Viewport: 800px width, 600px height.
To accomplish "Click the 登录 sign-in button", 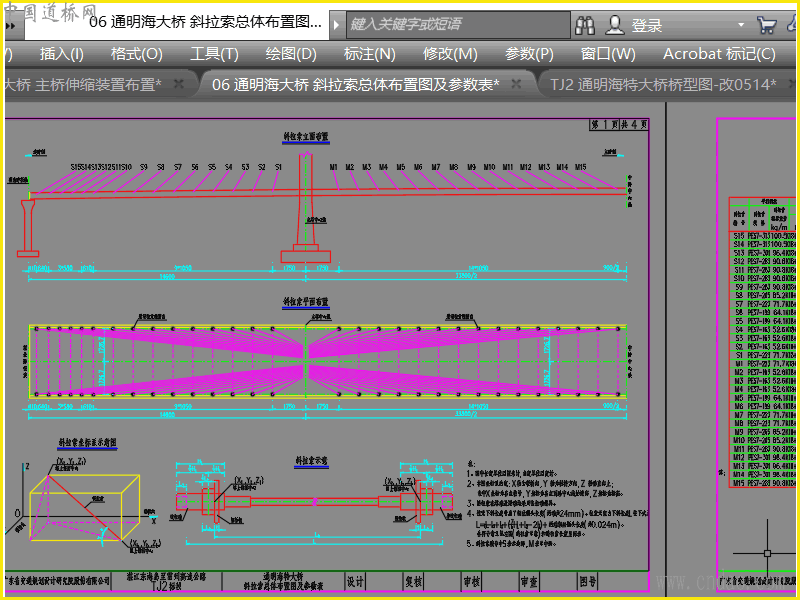I will [x=647, y=25].
